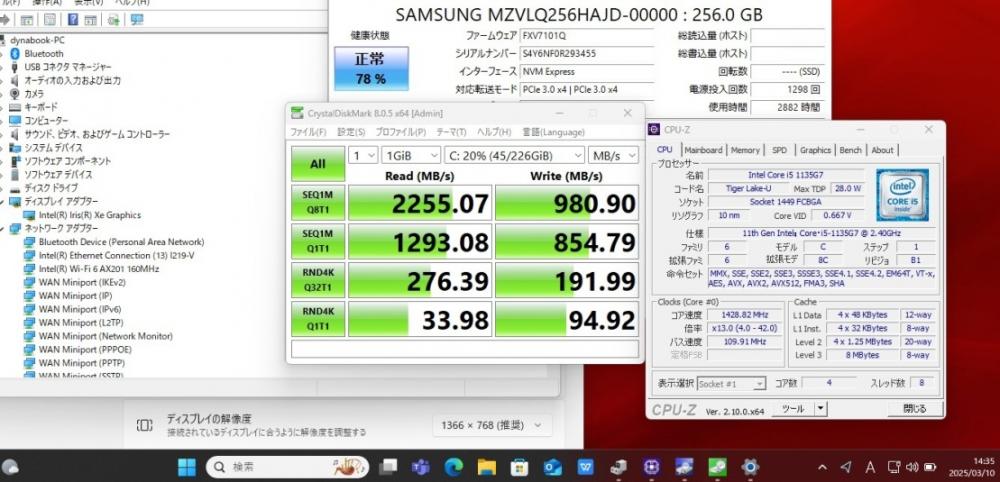Click the 正常 78 % health status button
The image size is (1000, 482).
(x=371, y=68)
